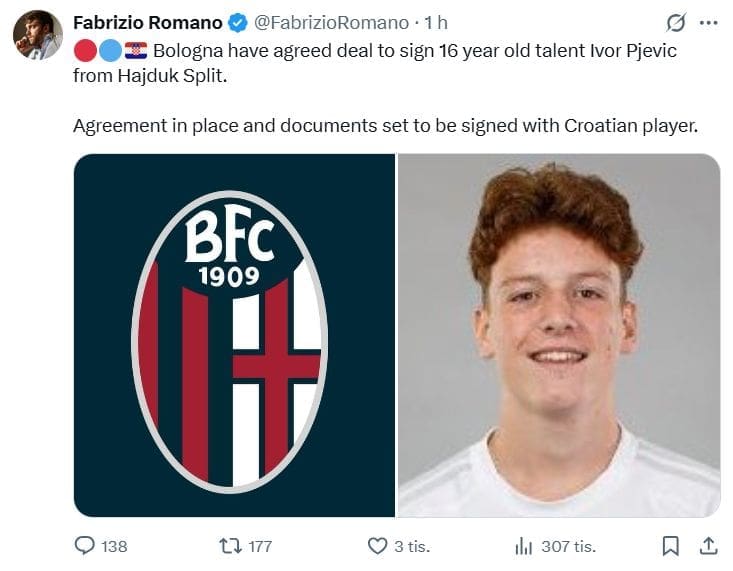Viewport: 733px width, 571px height.
Task: Open the three-dot more options menu
Action: coord(709,22)
